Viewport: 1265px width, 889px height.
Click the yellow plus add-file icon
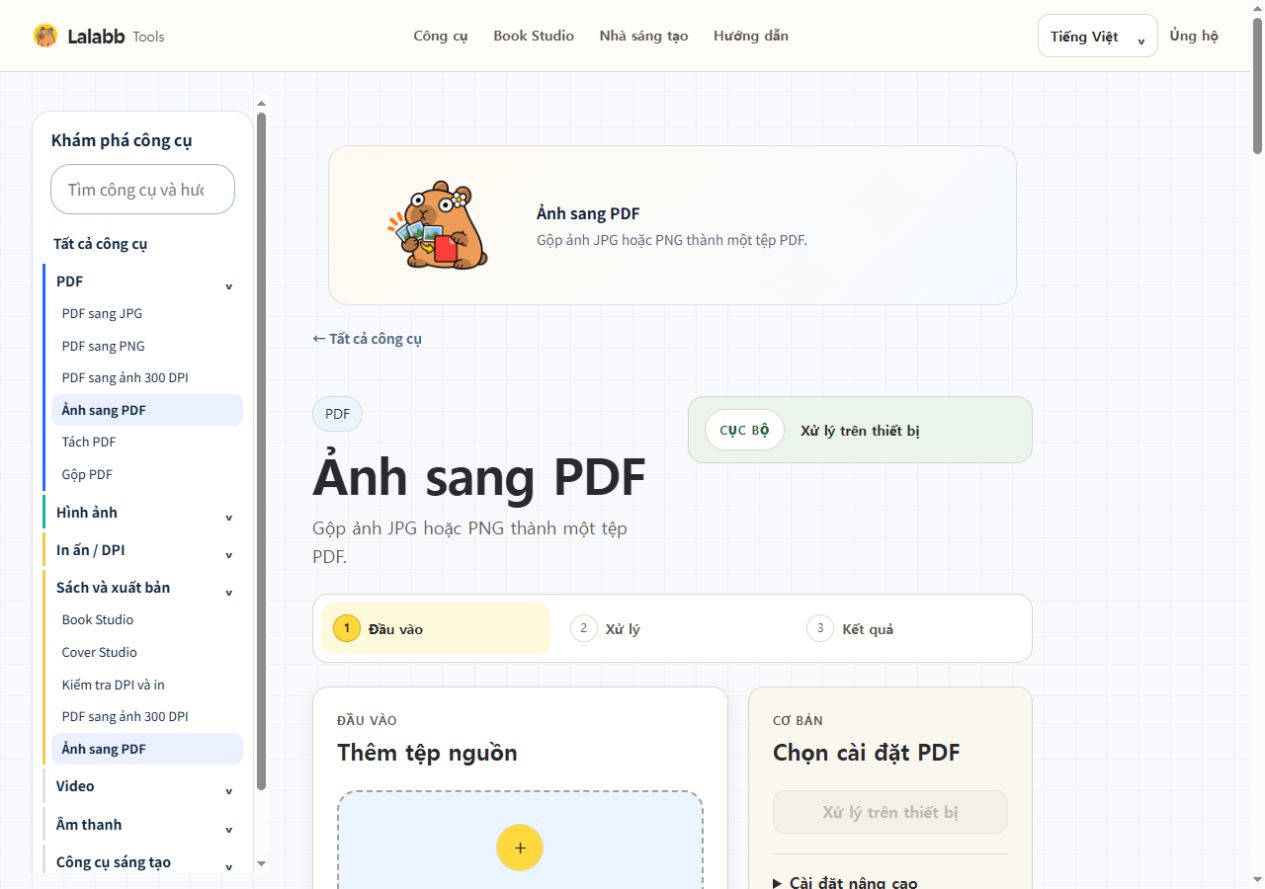pyautogui.click(x=519, y=848)
